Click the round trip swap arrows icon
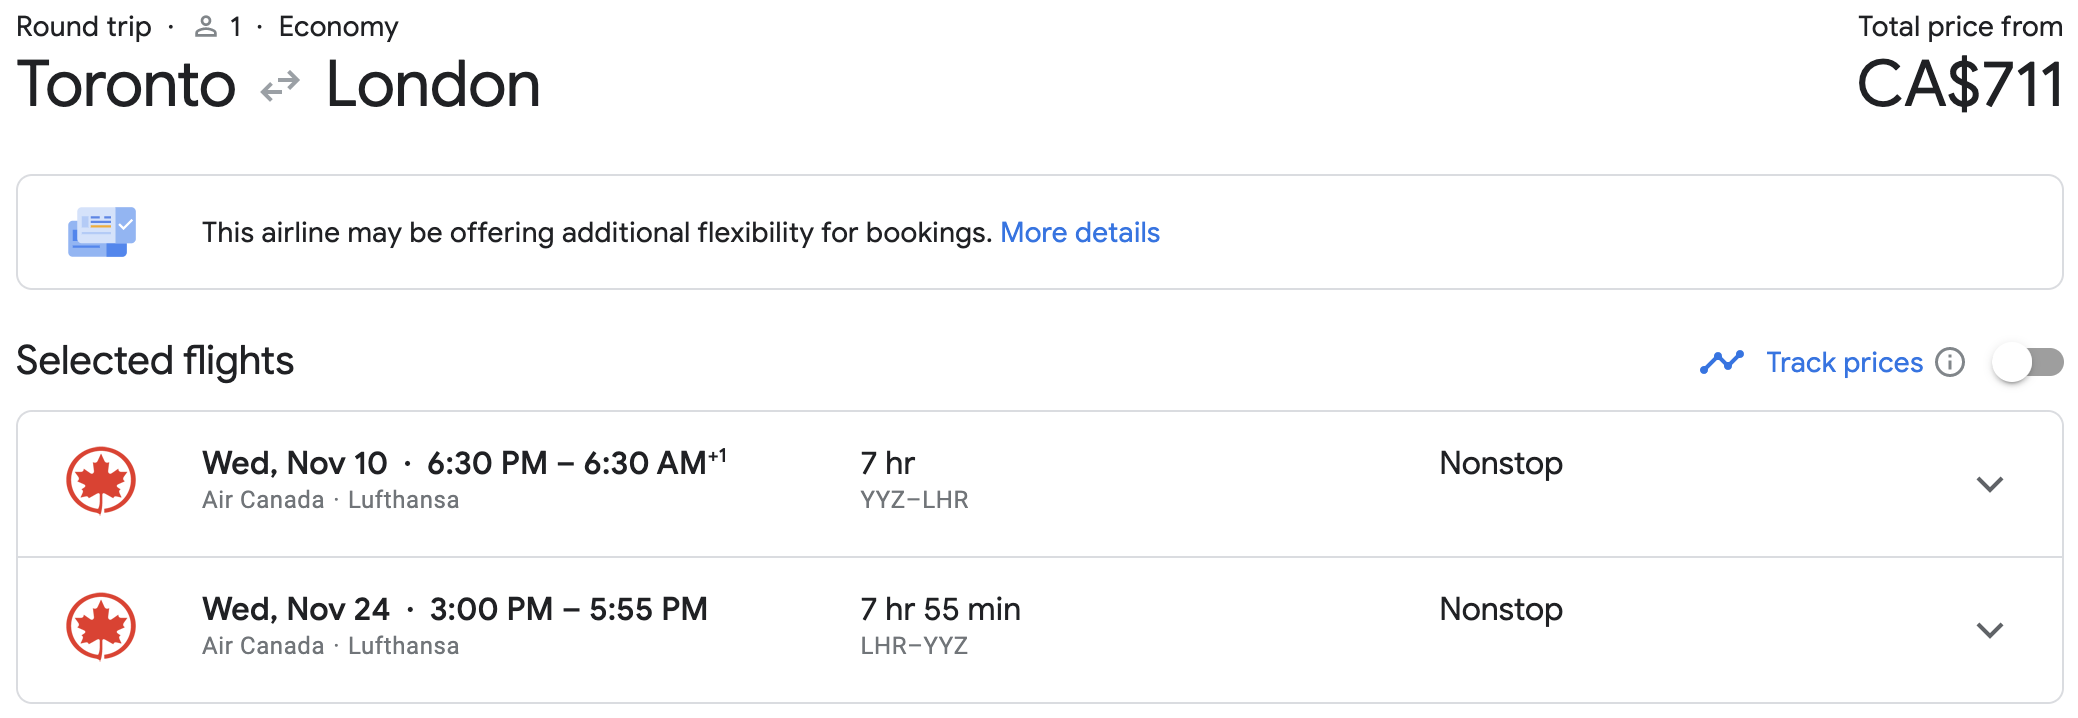2078x718 pixels. click(x=280, y=86)
